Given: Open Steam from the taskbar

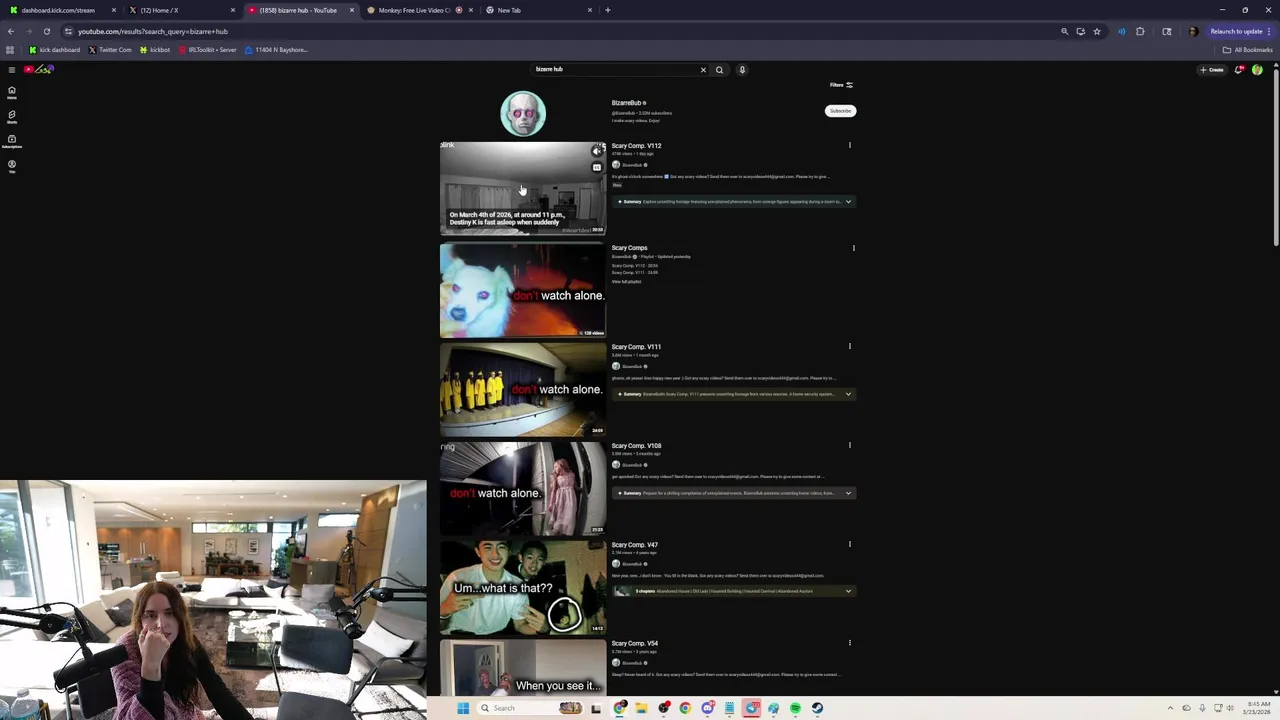Looking at the screenshot, I should tap(817, 708).
